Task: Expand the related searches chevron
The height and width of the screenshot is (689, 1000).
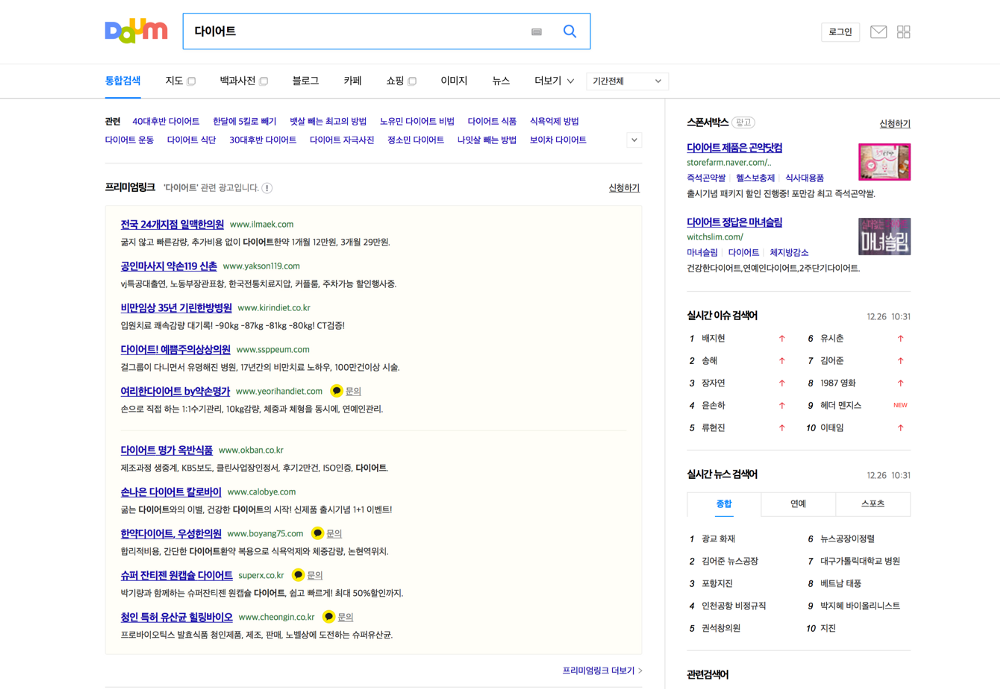Action: [x=634, y=140]
